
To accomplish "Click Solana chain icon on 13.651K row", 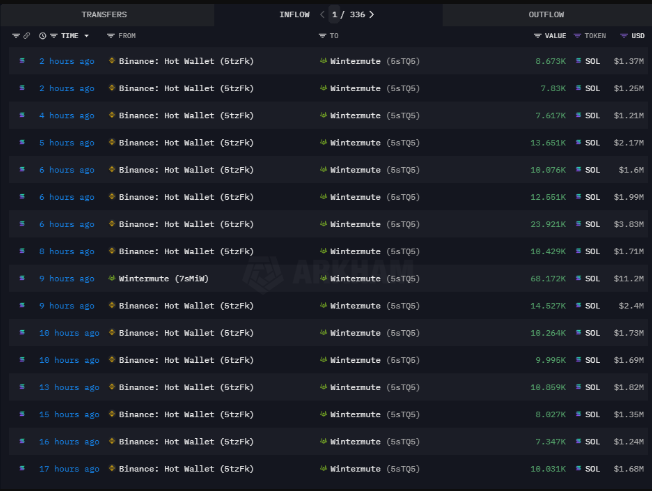I will [x=22, y=142].
